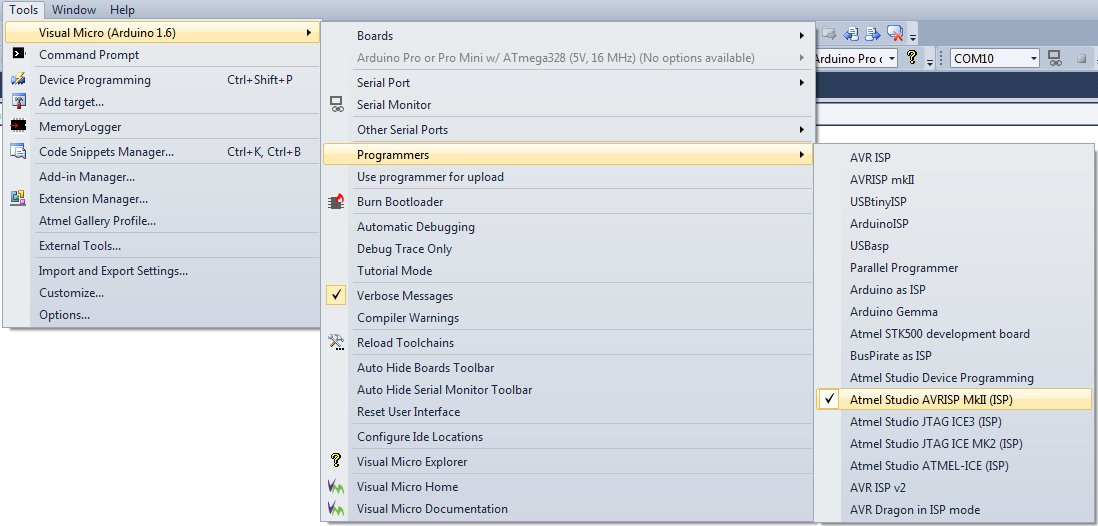
Task: Click the Serial Monitor menu icon
Action: pyautogui.click(x=337, y=104)
